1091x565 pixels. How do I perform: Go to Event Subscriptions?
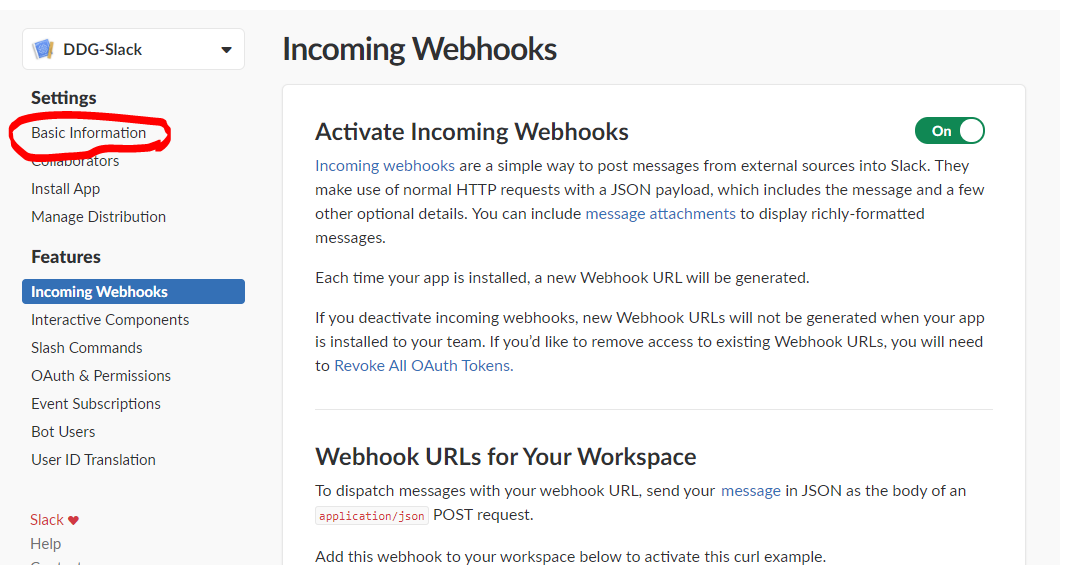pyautogui.click(x=96, y=404)
